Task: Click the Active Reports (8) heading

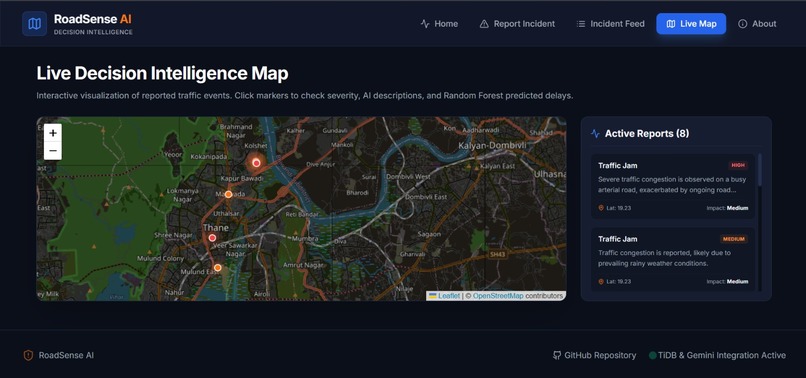Action: [x=647, y=134]
